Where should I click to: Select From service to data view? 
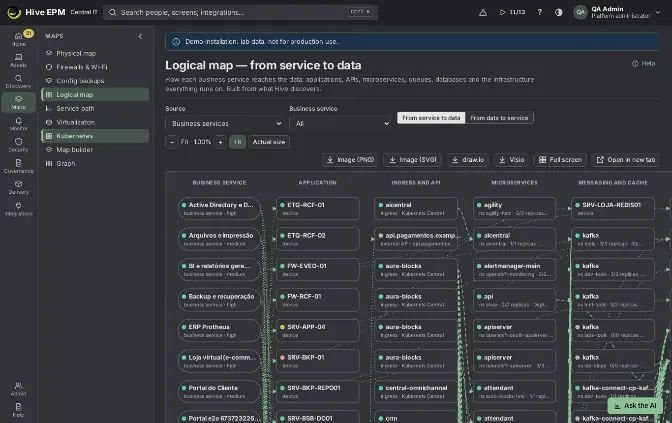(x=431, y=118)
